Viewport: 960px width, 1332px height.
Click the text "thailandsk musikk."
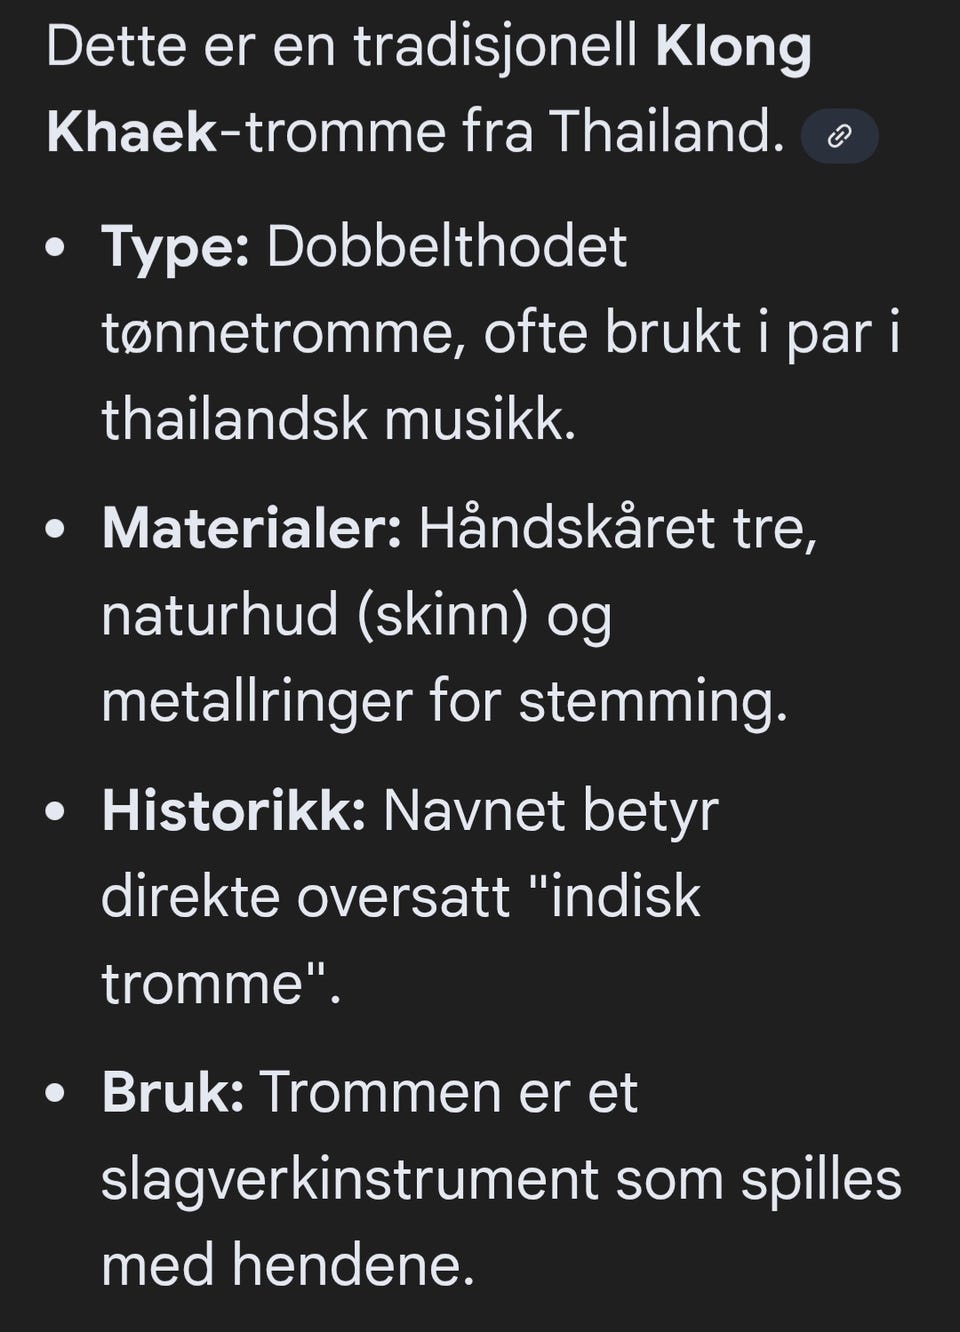pyautogui.click(x=339, y=420)
